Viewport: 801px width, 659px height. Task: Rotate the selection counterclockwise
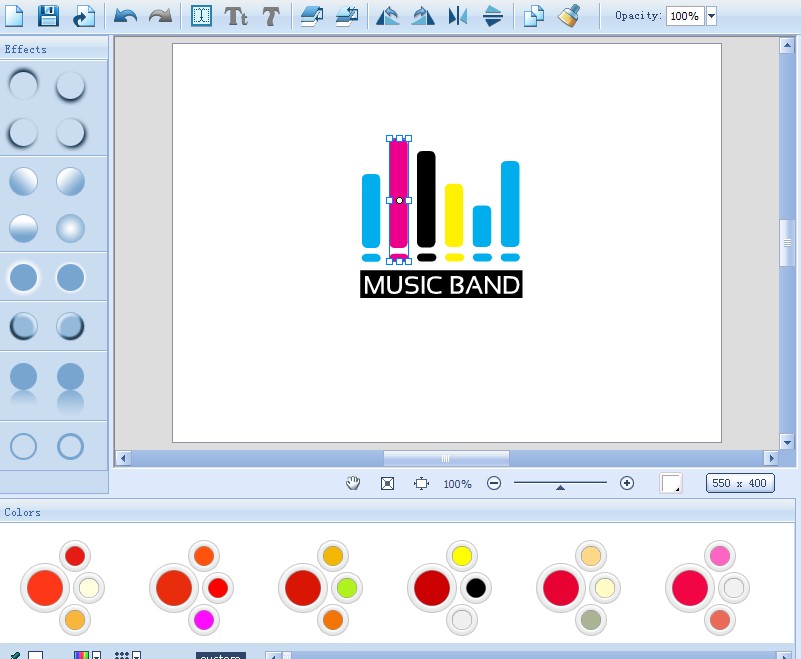pos(388,16)
